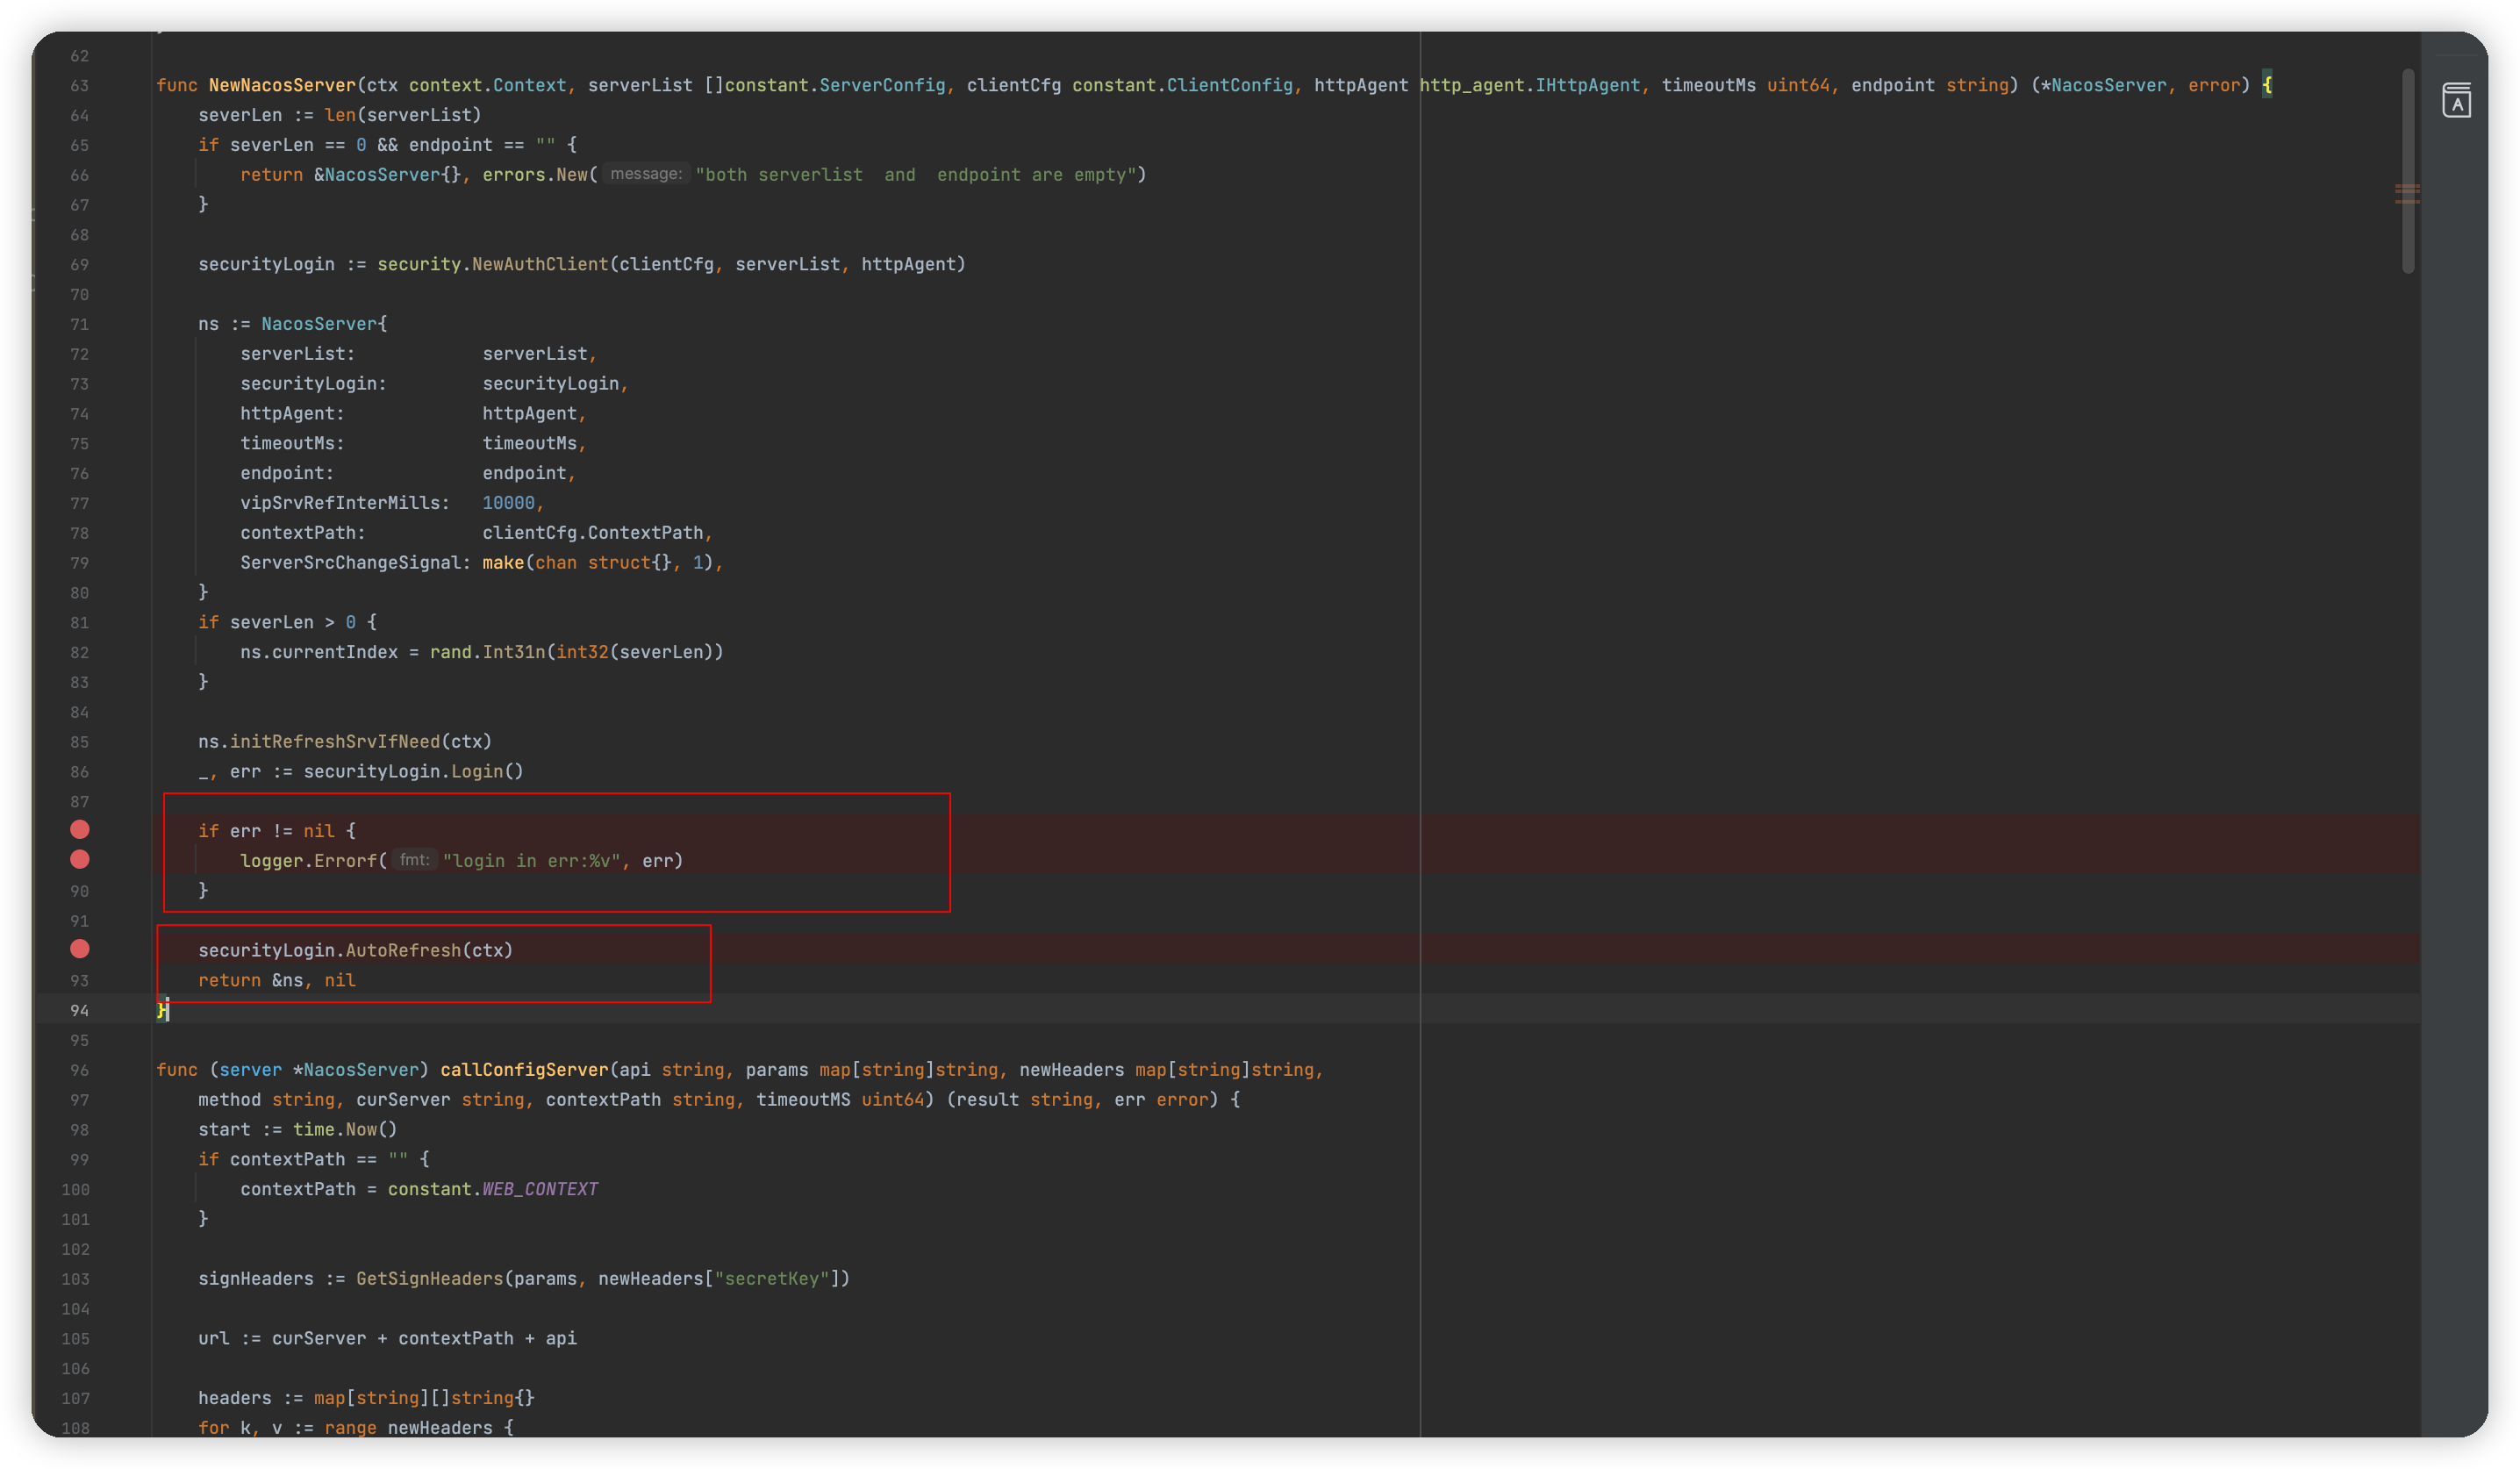
Task: Click line number 63 in gutter
Action: 79,86
